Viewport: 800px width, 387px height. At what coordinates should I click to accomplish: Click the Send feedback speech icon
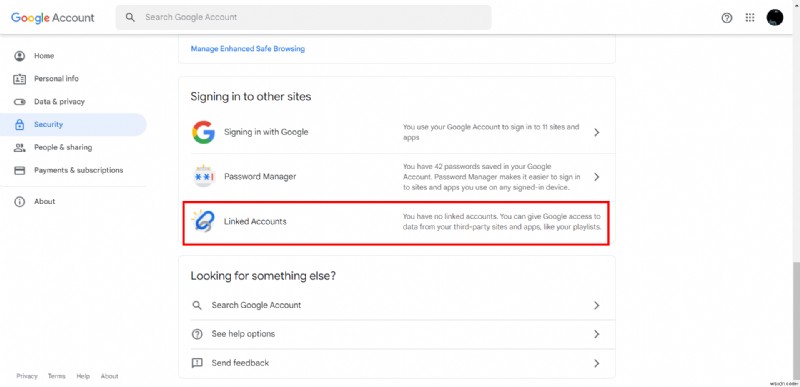pos(197,363)
